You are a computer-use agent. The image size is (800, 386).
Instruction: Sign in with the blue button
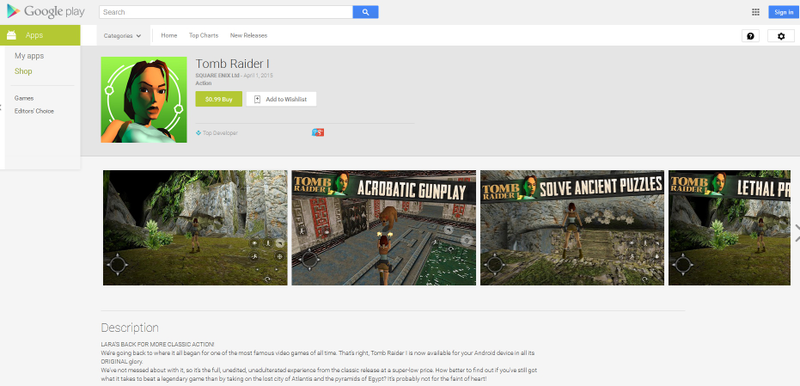coord(784,12)
